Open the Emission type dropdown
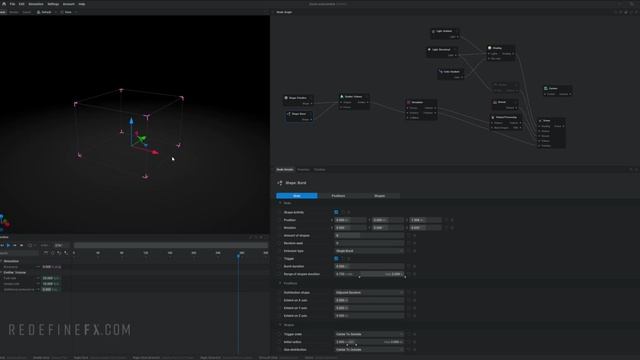The image size is (640, 360). (369, 251)
